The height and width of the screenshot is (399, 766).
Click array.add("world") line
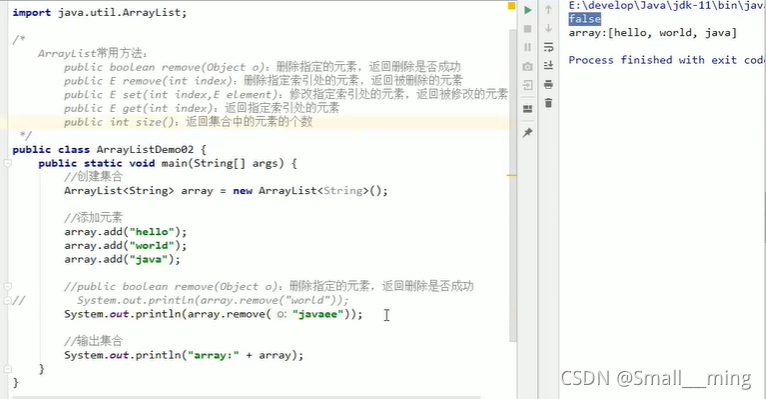coord(126,245)
